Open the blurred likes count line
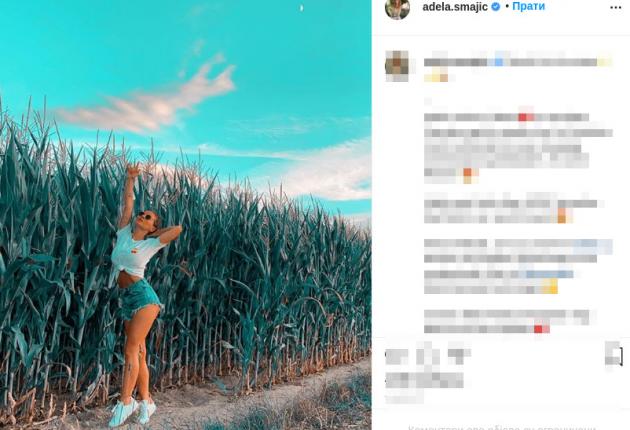630x430 pixels. click(424, 380)
